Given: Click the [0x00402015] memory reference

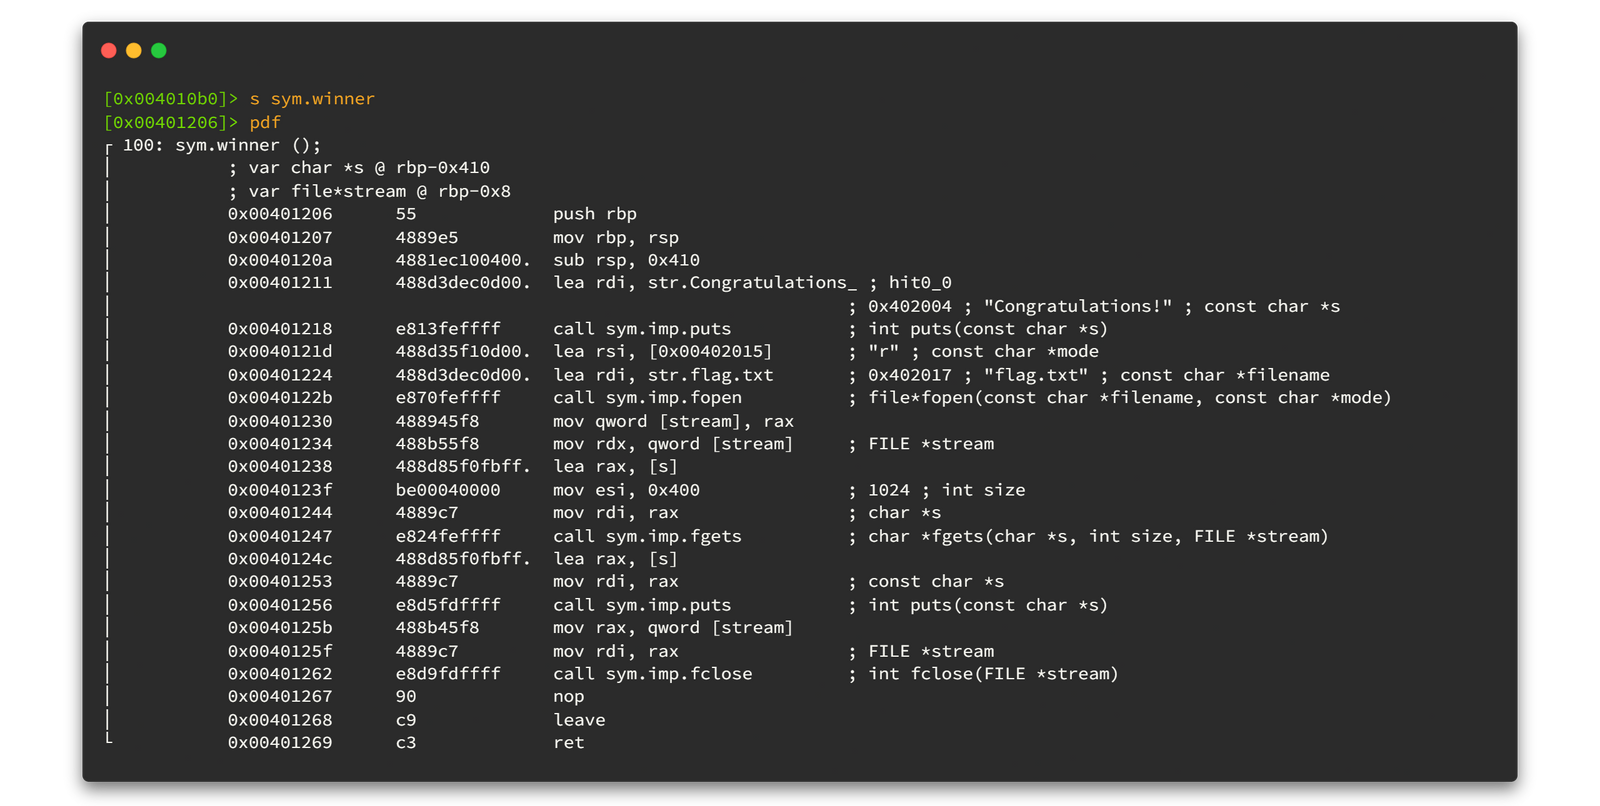Looking at the screenshot, I should (x=710, y=352).
